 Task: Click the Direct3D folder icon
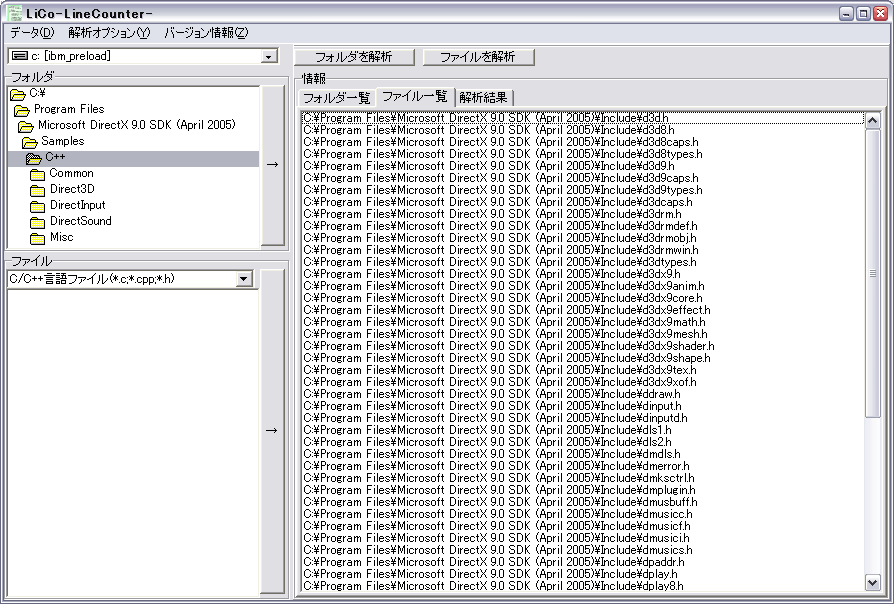pos(38,190)
